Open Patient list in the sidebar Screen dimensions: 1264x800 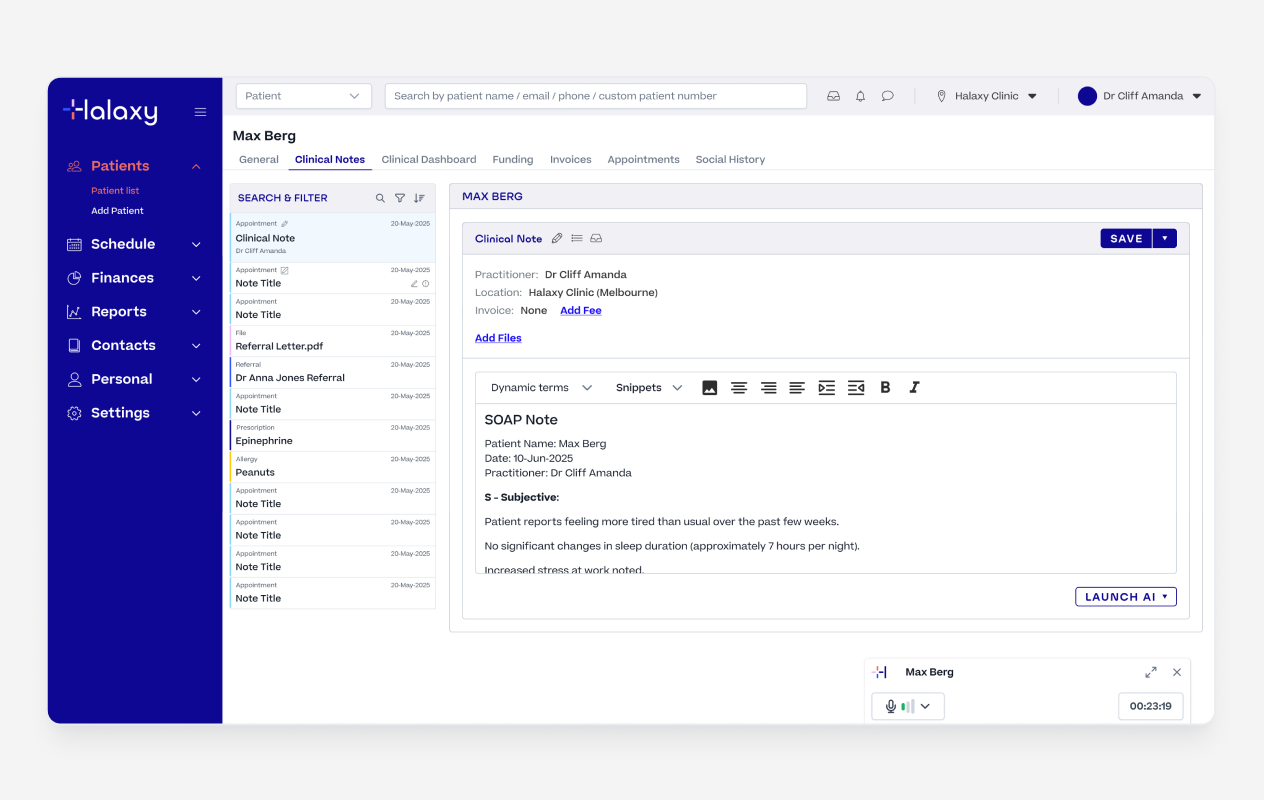tap(115, 191)
